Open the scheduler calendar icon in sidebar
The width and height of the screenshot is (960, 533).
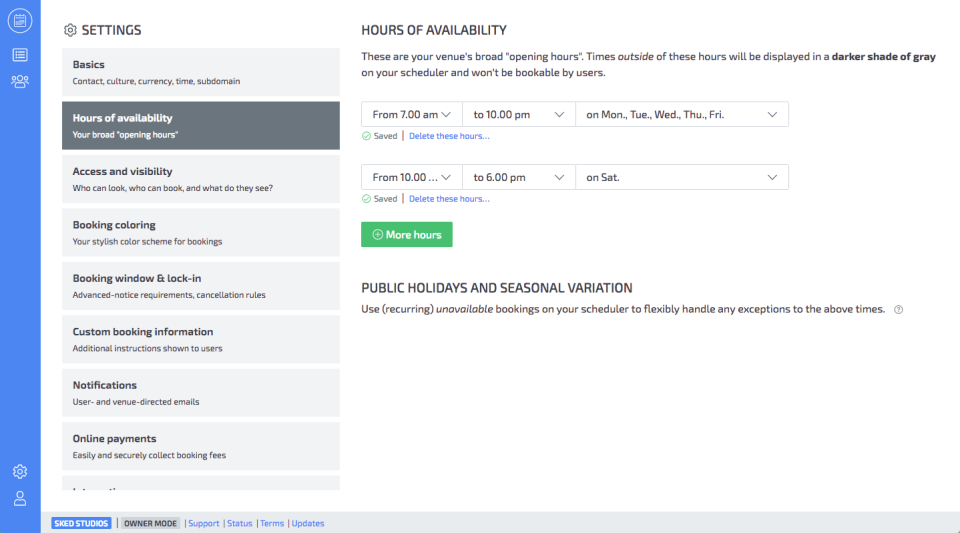click(x=20, y=21)
